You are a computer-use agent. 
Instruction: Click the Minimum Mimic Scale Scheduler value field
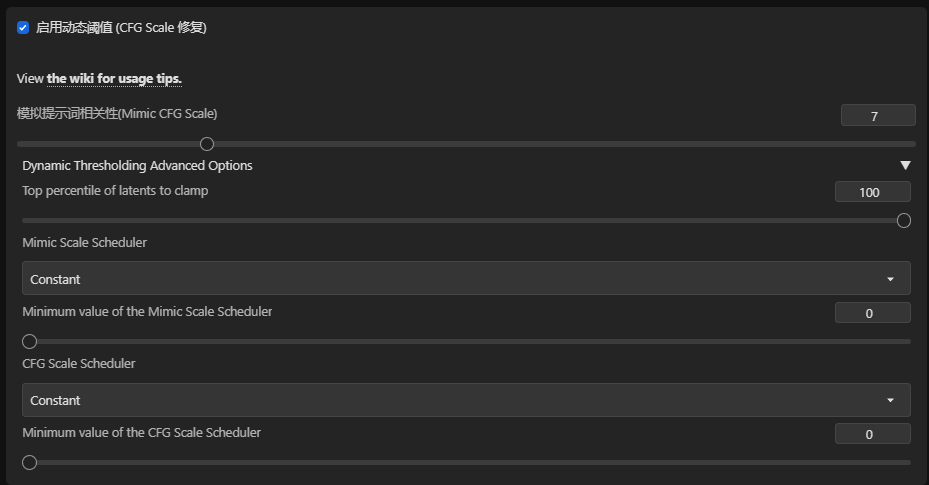[x=872, y=313]
